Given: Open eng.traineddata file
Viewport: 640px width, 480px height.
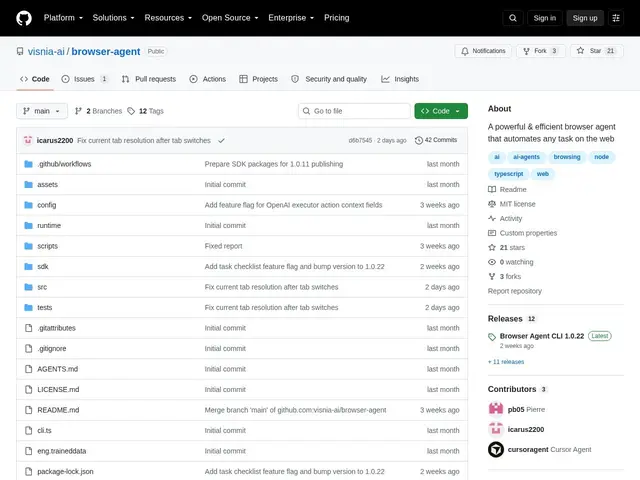Looking at the screenshot, I should (62, 451).
